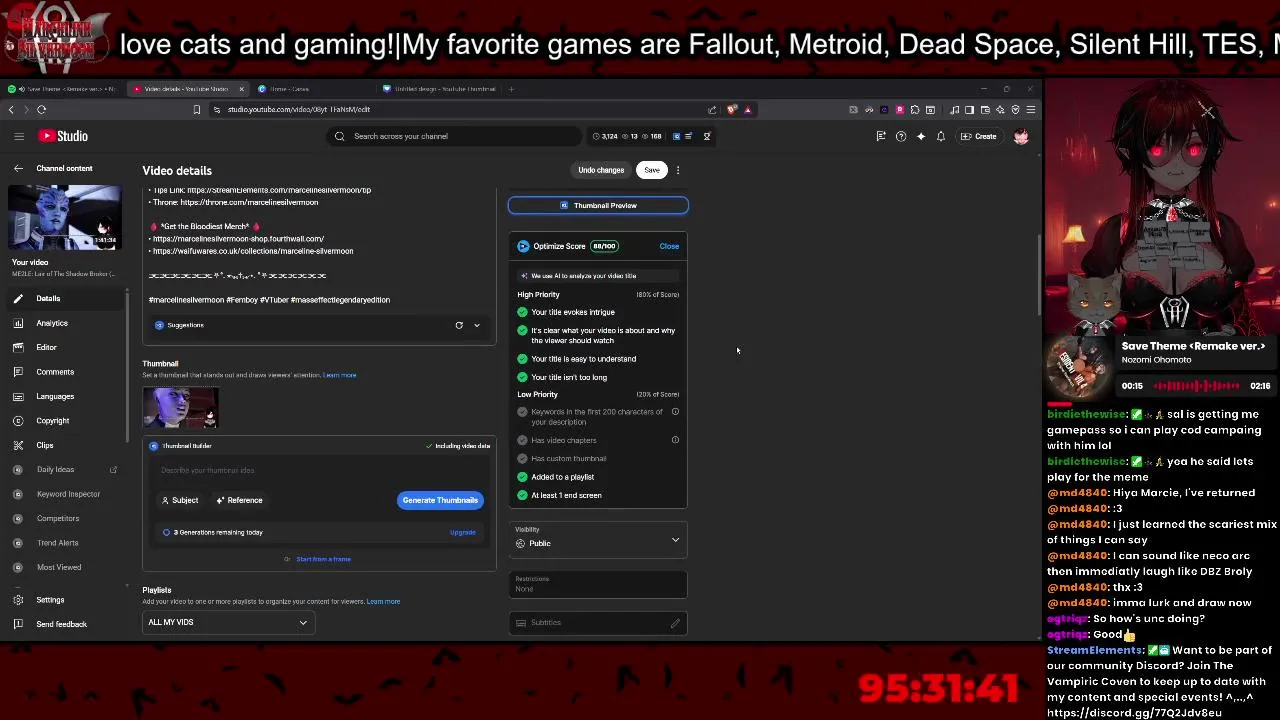This screenshot has height=720, width=1280.
Task: Click info icon beside Has video chapters
Action: (x=675, y=440)
